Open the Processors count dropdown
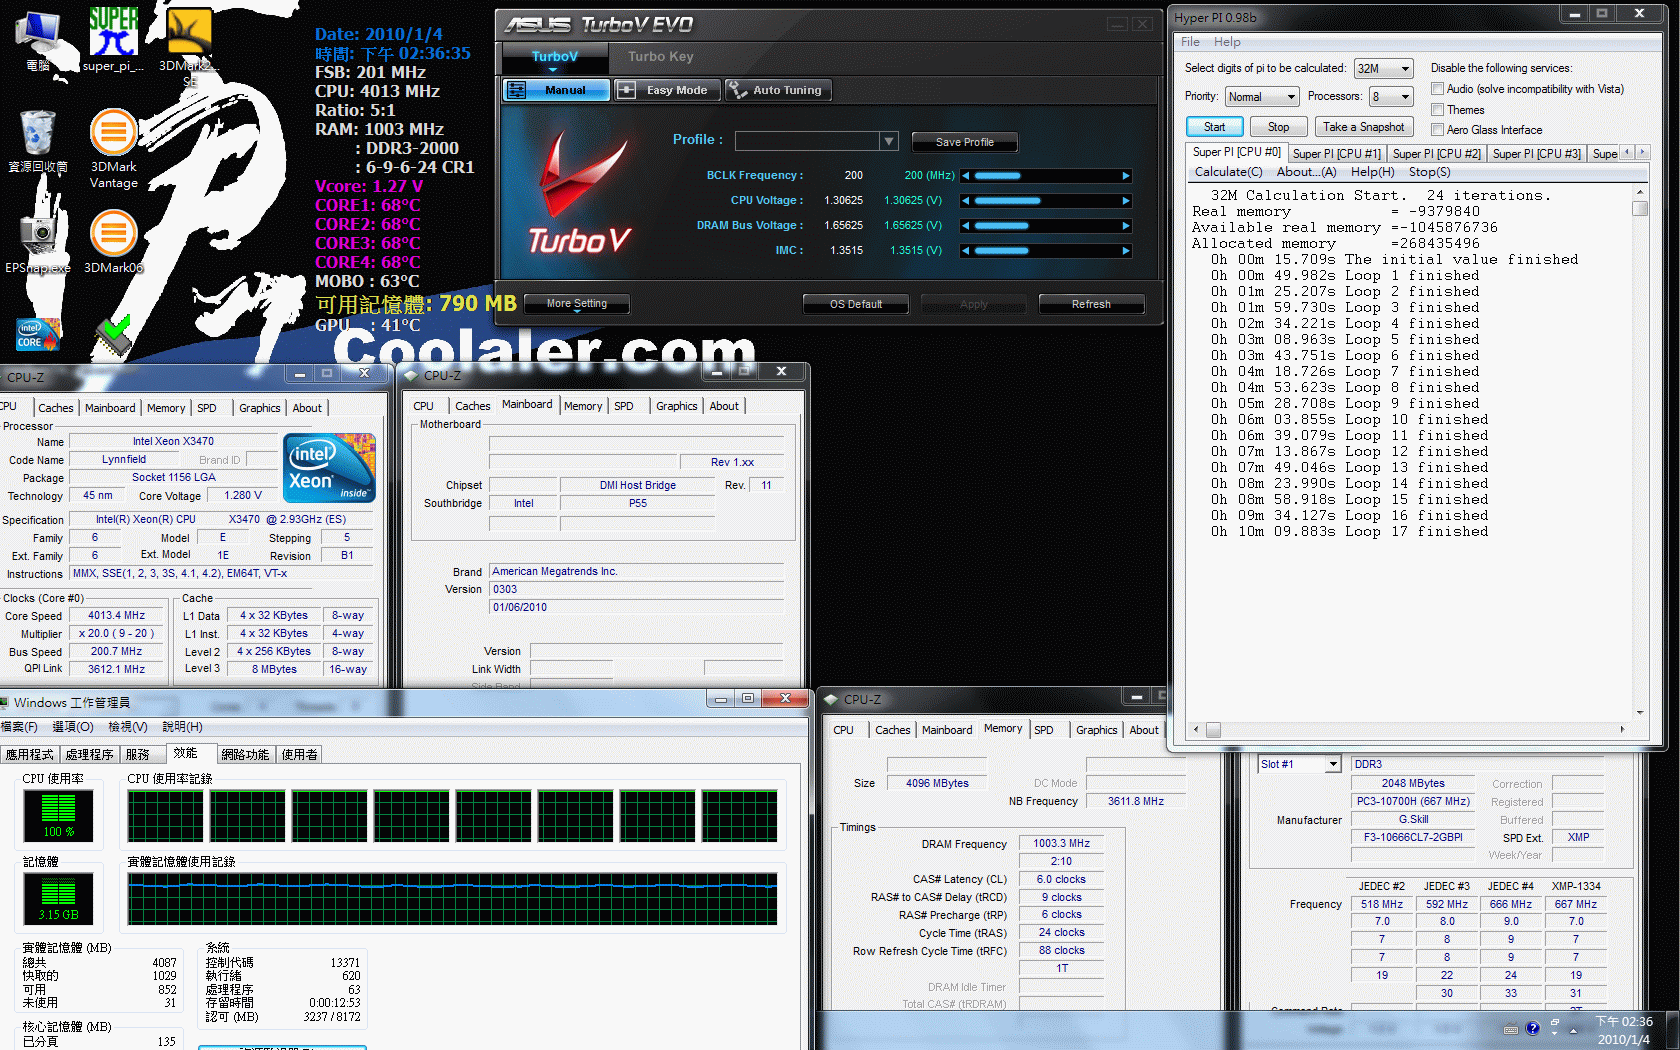 click(x=1392, y=97)
